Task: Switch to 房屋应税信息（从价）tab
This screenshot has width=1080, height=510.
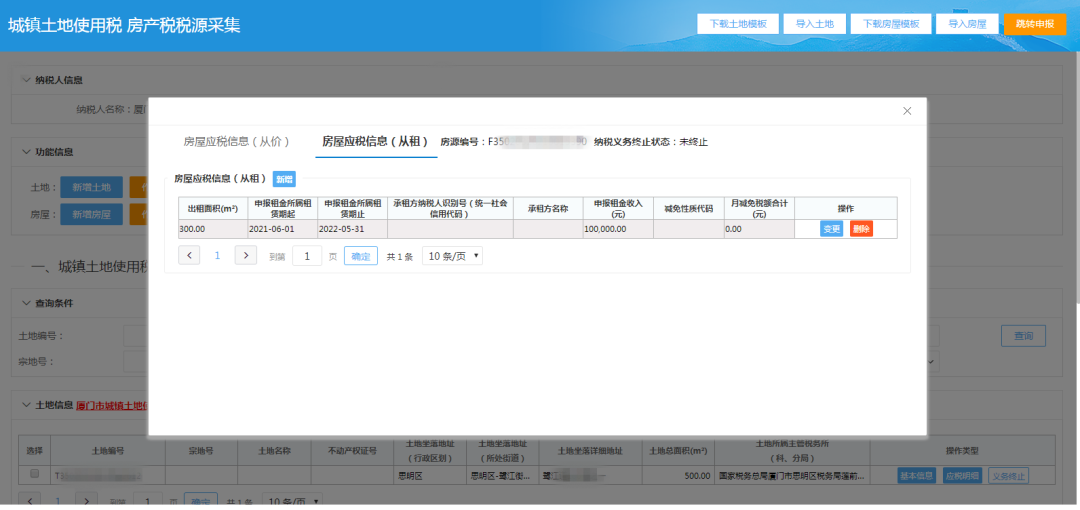Action: coord(236,142)
